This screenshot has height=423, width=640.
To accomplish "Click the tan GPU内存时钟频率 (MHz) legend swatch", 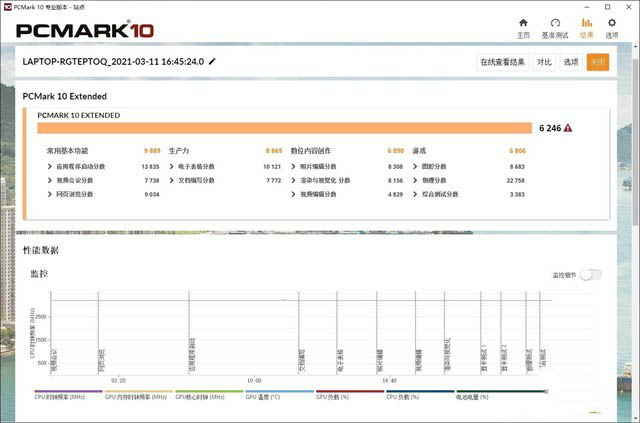I will (x=139, y=391).
